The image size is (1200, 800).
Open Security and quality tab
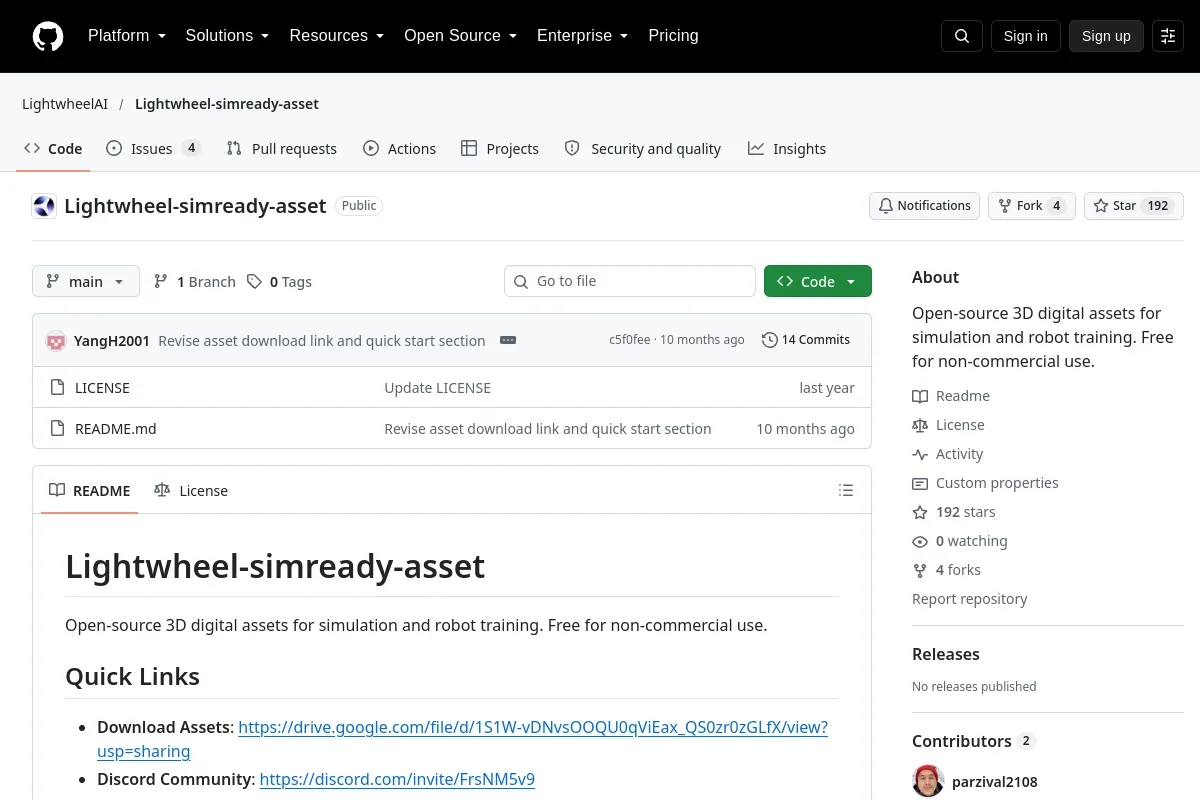pyautogui.click(x=643, y=149)
